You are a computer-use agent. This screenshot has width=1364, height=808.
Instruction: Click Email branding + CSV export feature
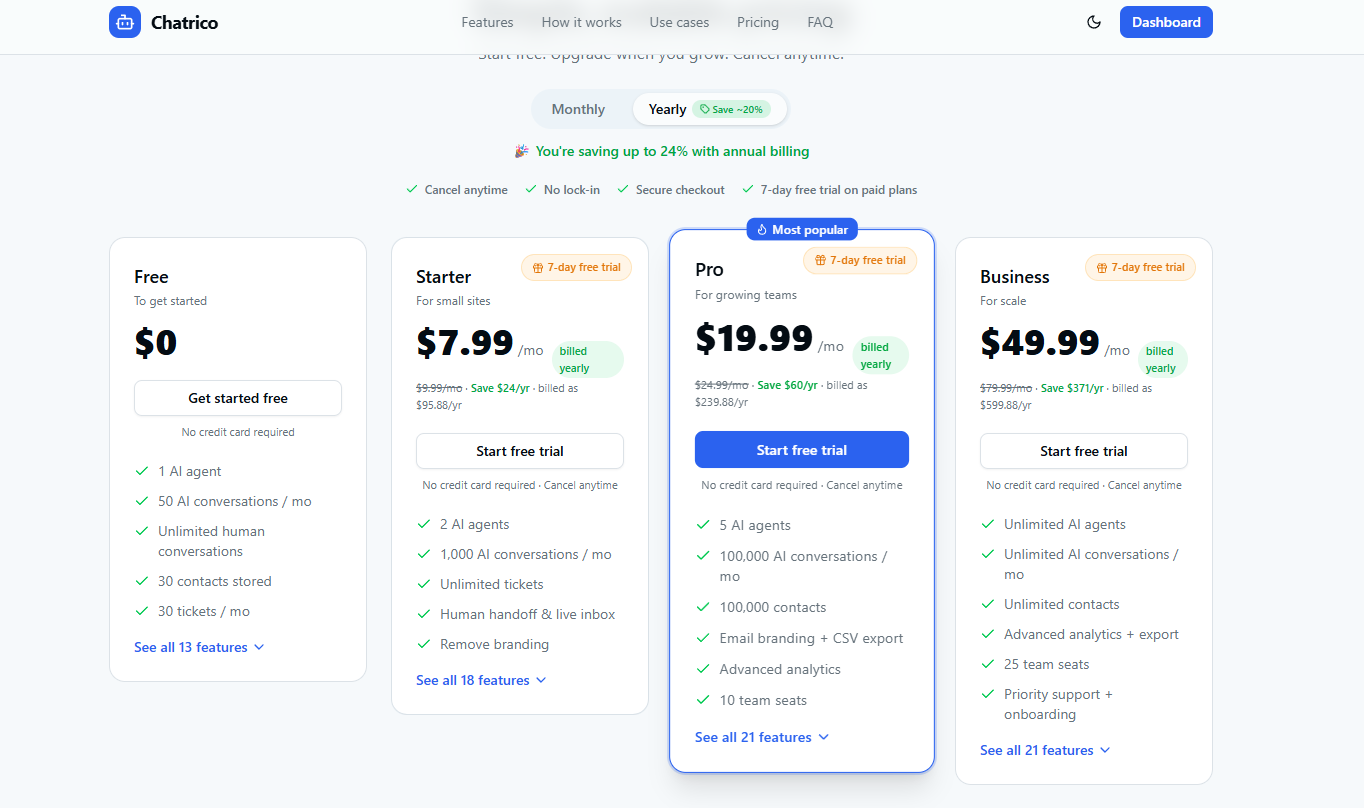tap(811, 638)
